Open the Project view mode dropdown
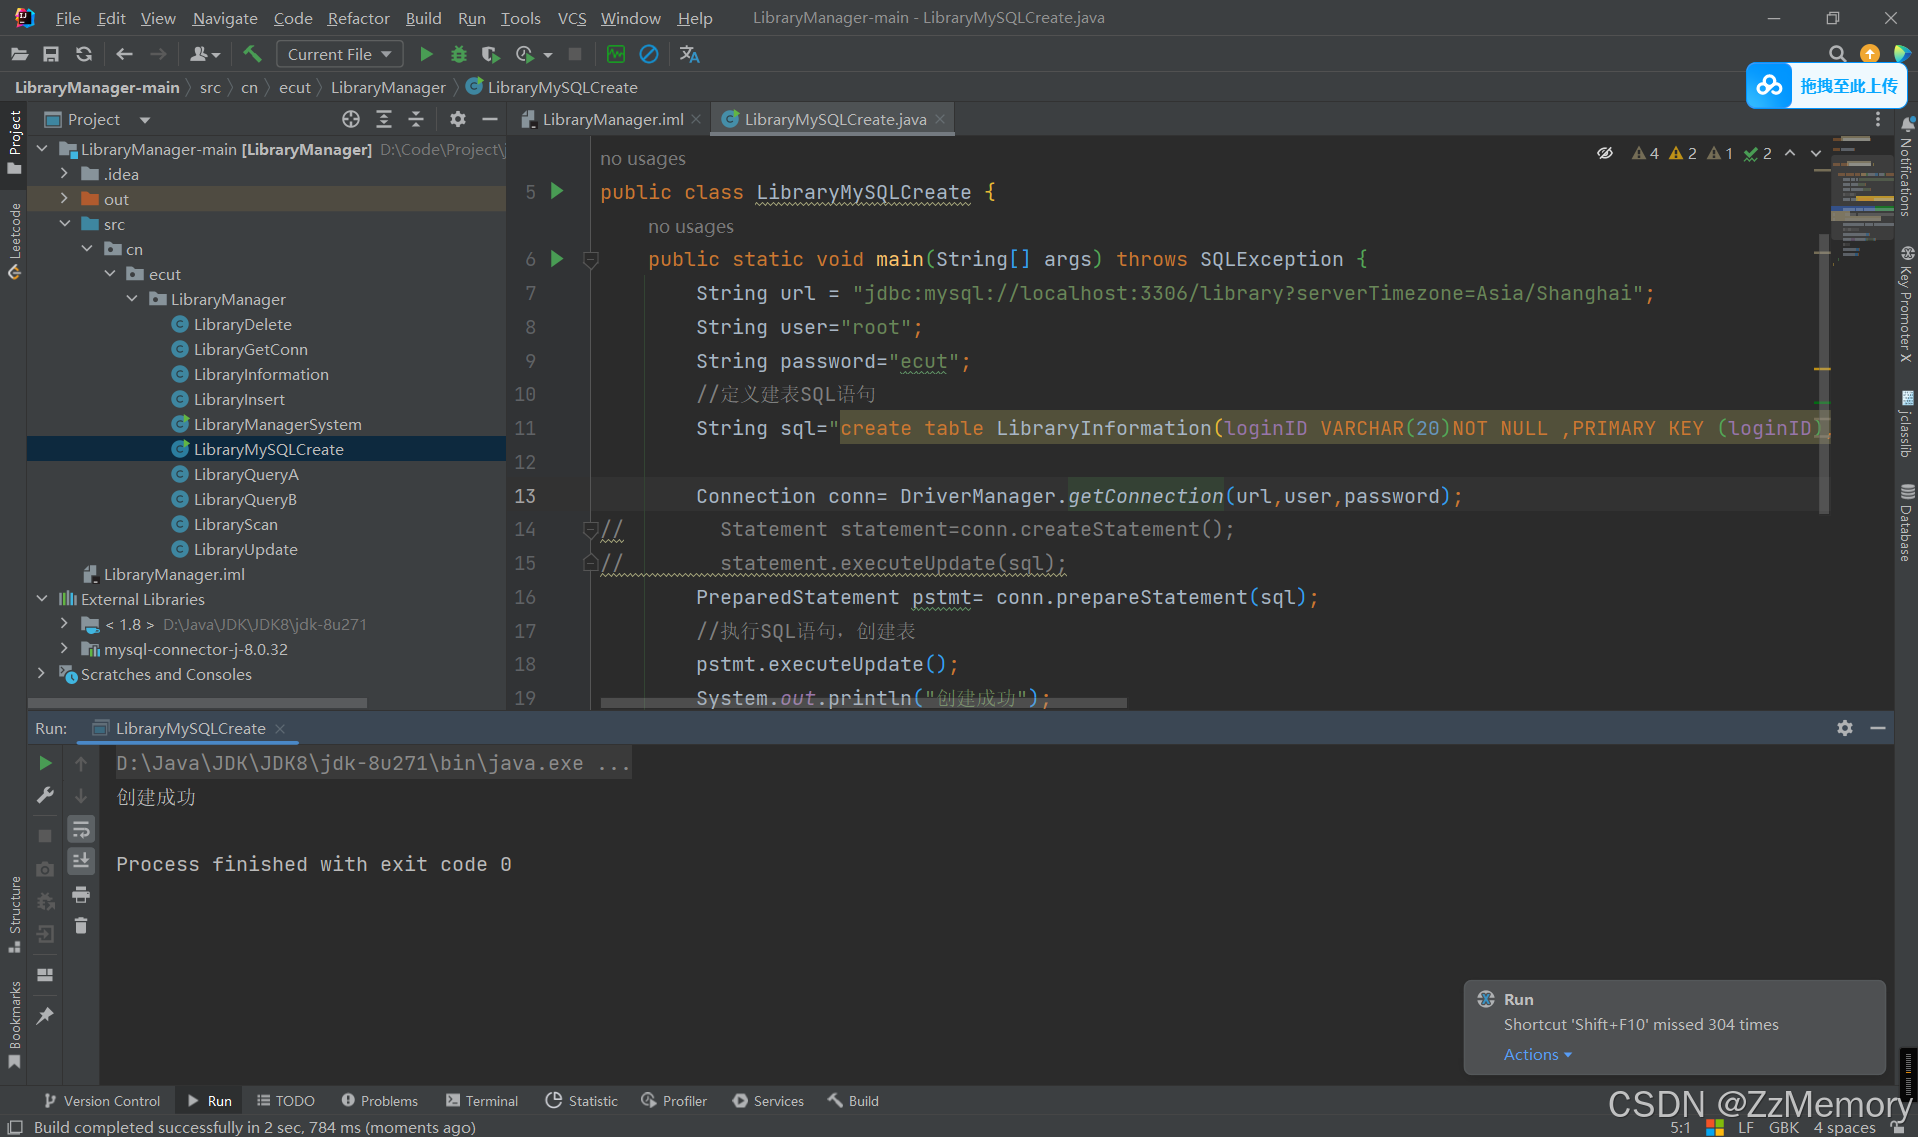Screen dimensions: 1918x1137 (x=145, y=120)
